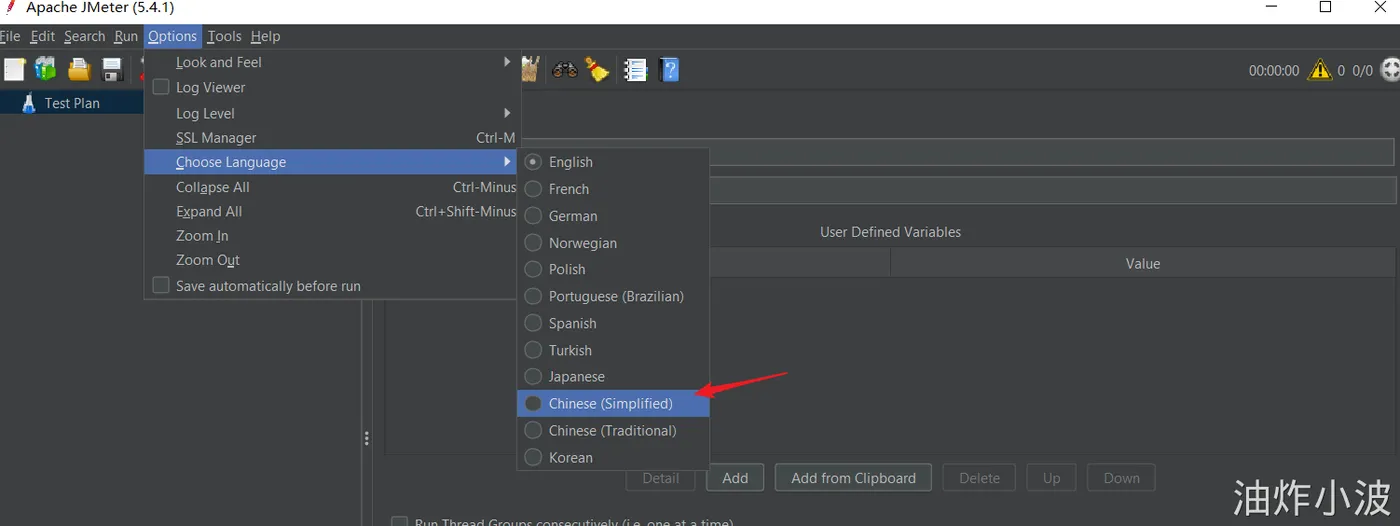Click the Detail button
The image size is (1400, 526).
(x=660, y=478)
